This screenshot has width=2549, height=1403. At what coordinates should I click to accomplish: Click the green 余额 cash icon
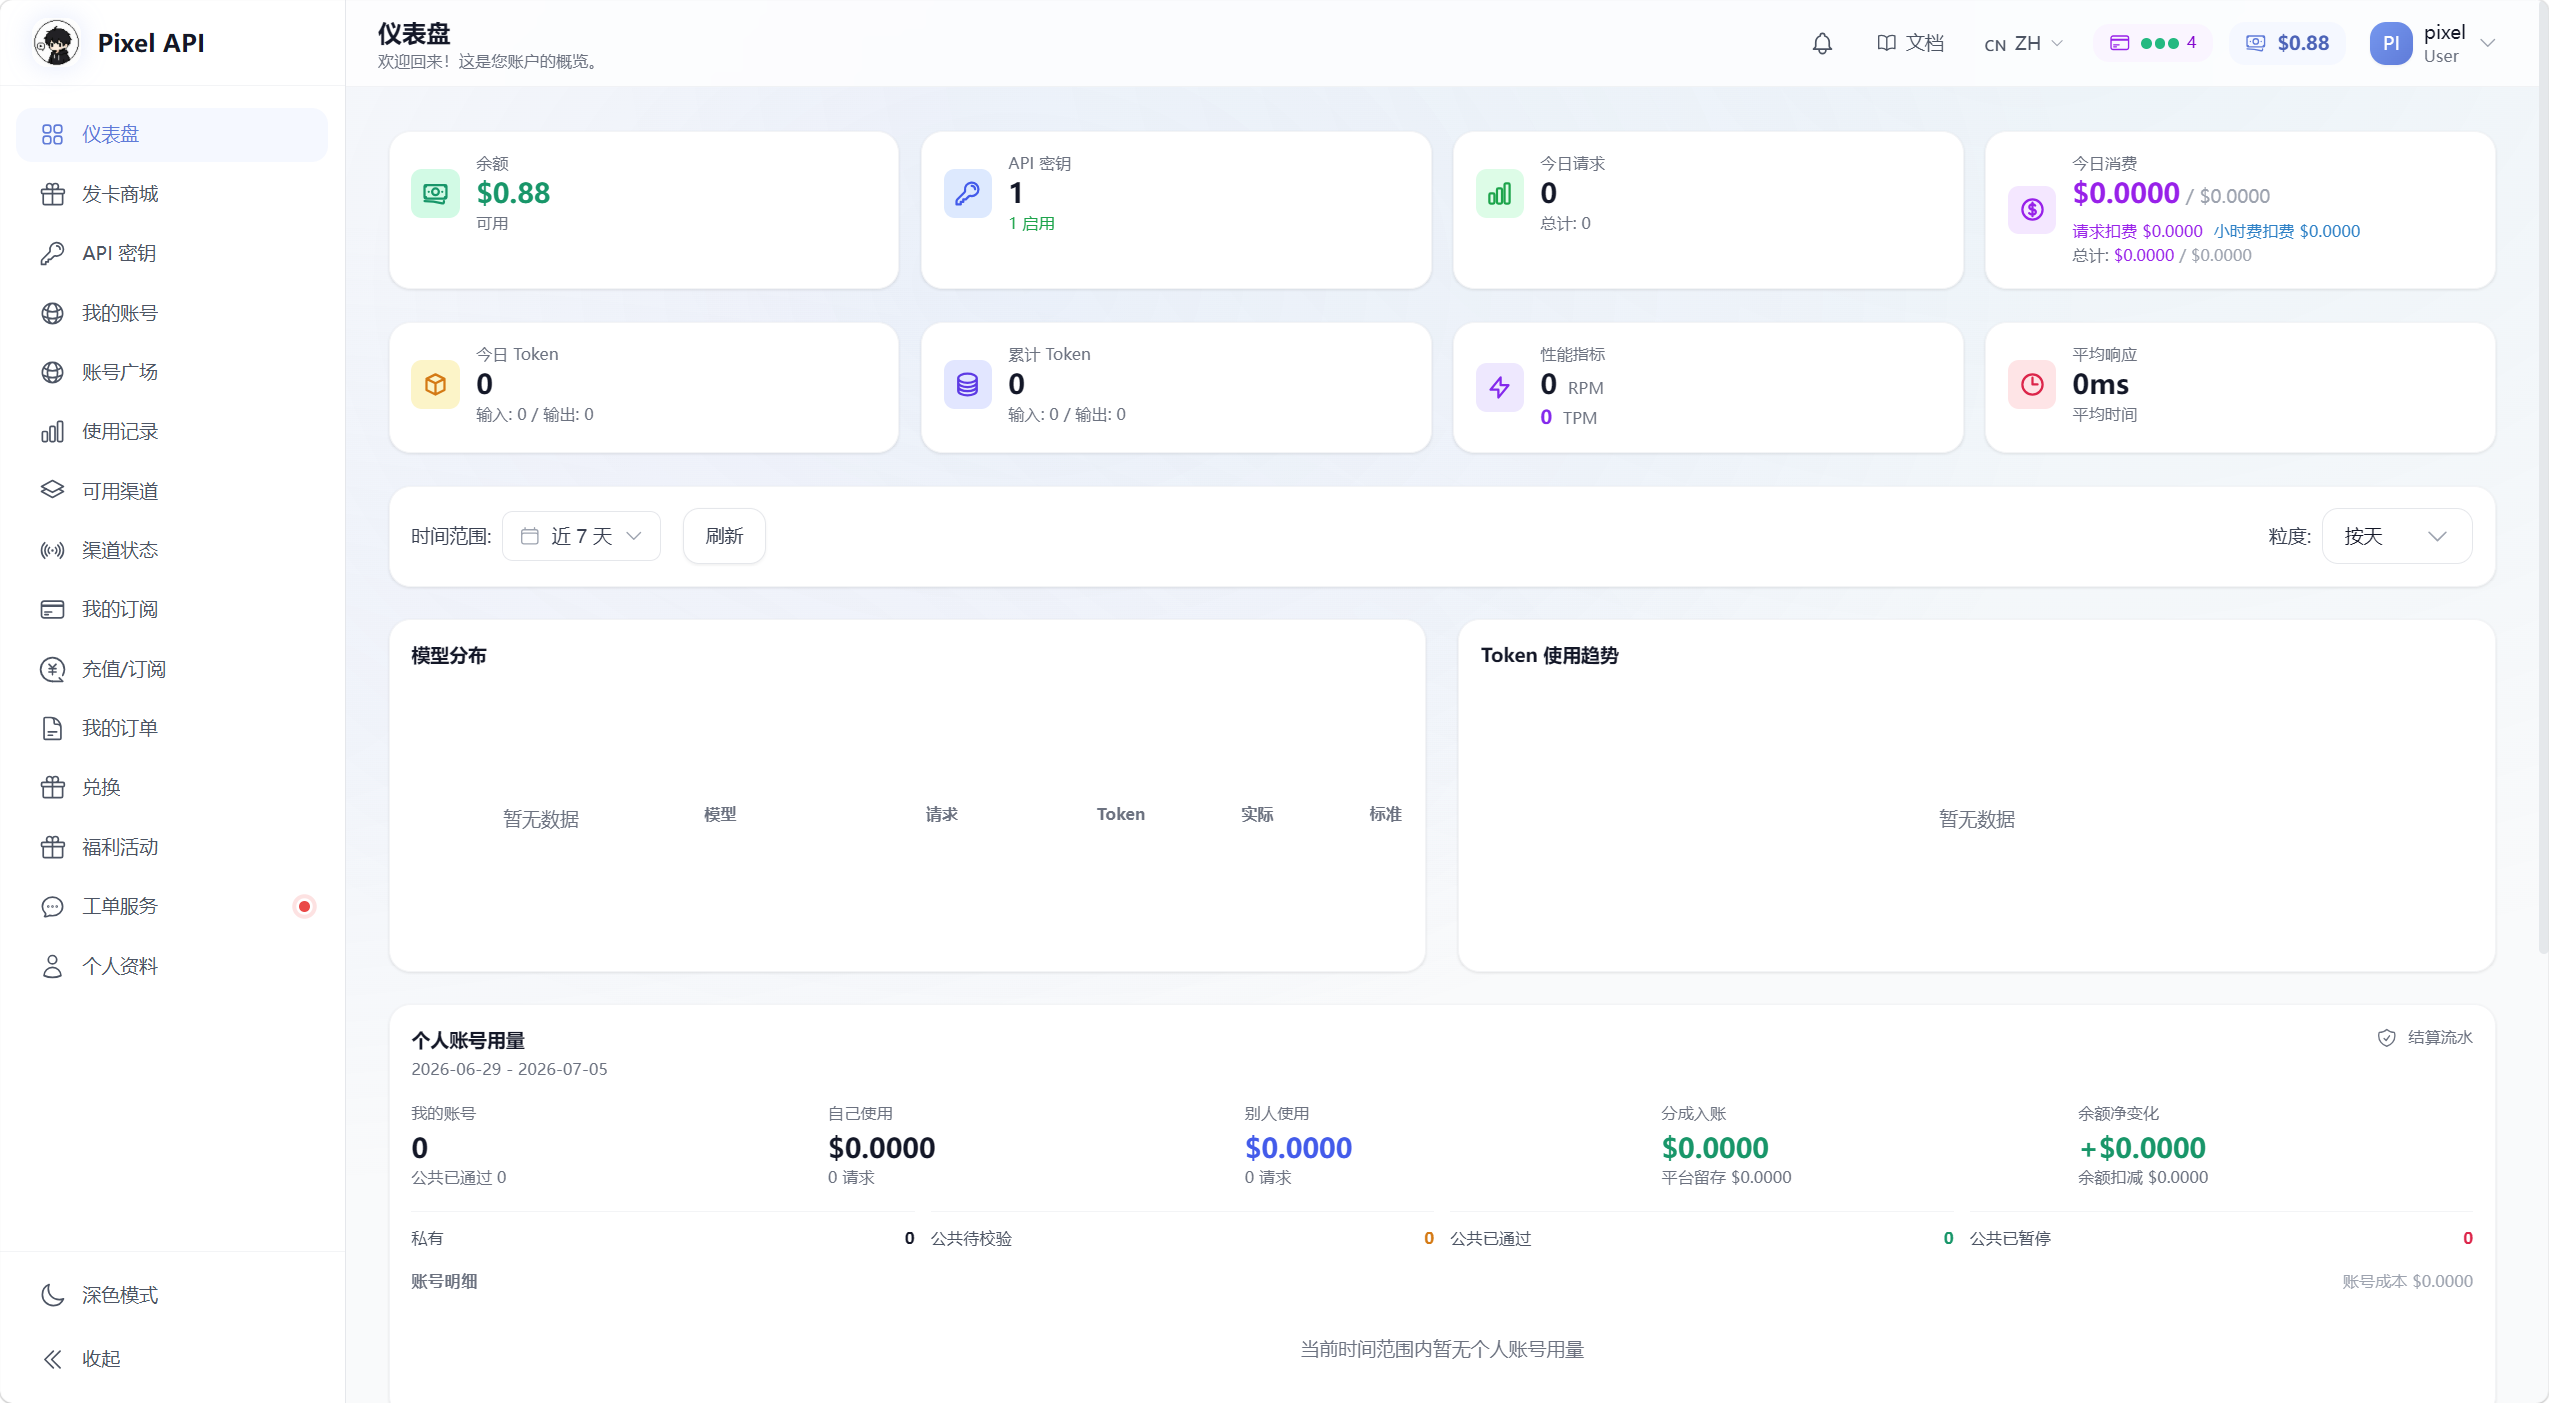435,193
